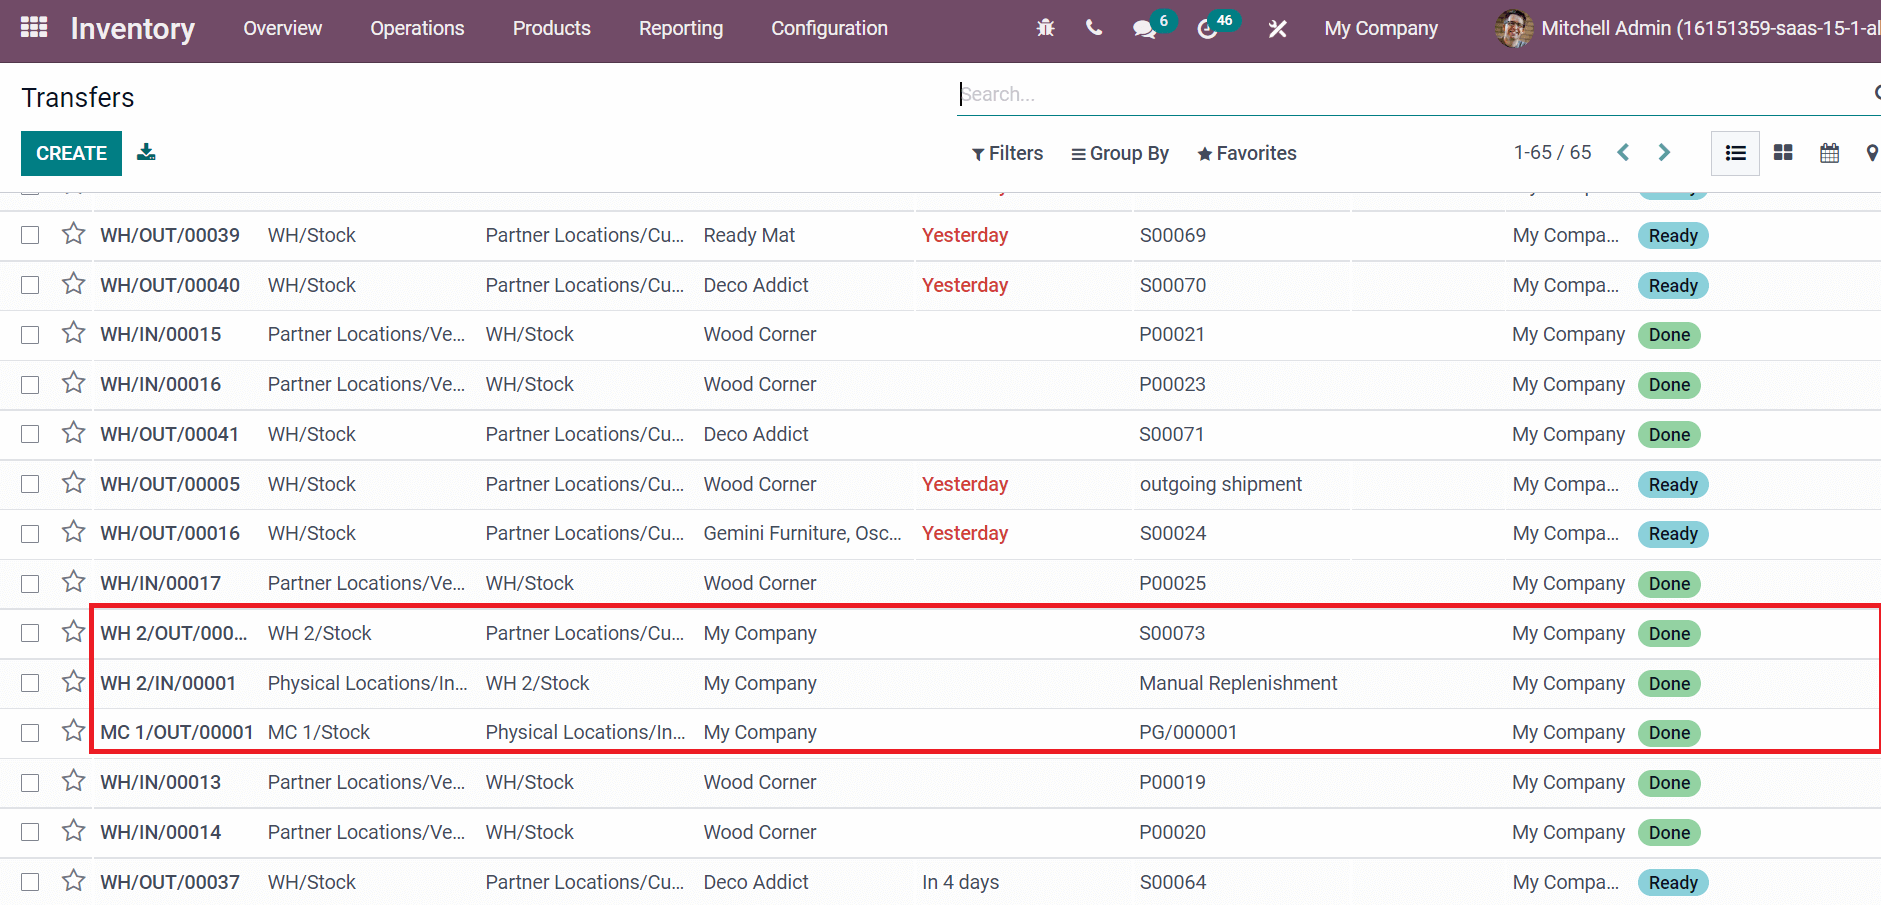The width and height of the screenshot is (1881, 905).
Task: Go to next page arrow
Action: tap(1664, 152)
